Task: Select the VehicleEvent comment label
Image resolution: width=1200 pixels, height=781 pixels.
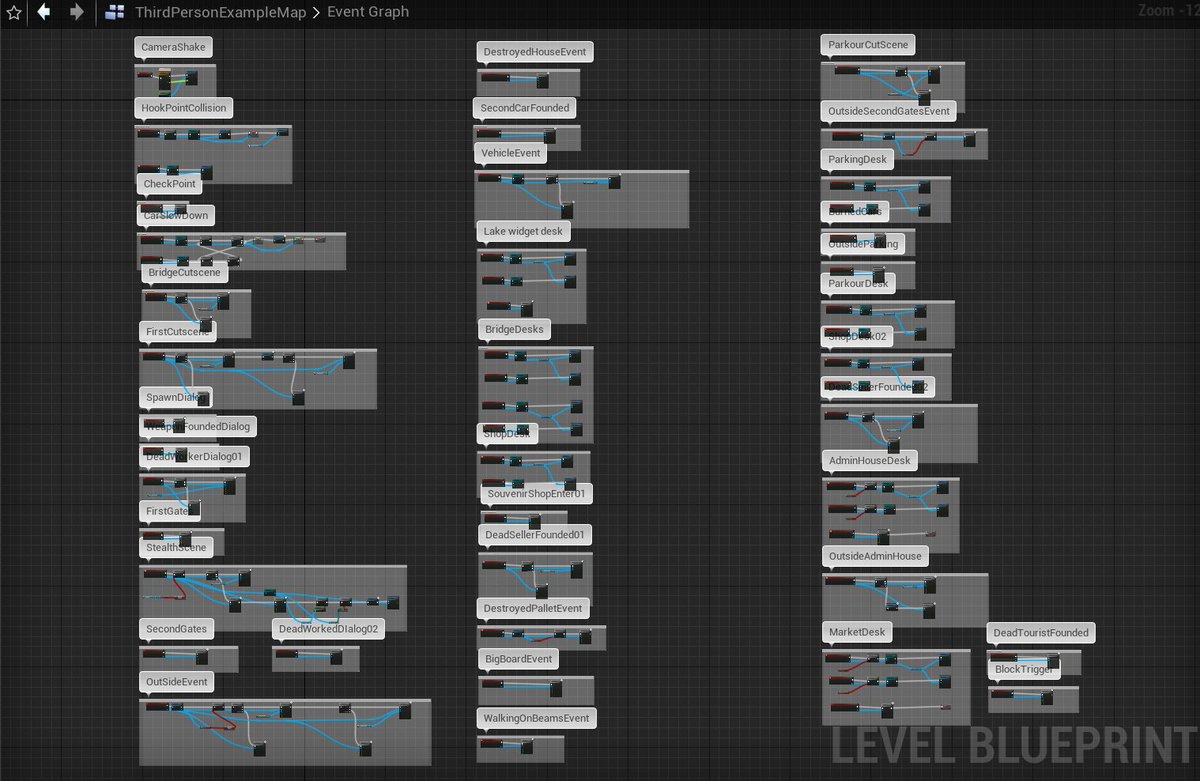Action: point(511,153)
